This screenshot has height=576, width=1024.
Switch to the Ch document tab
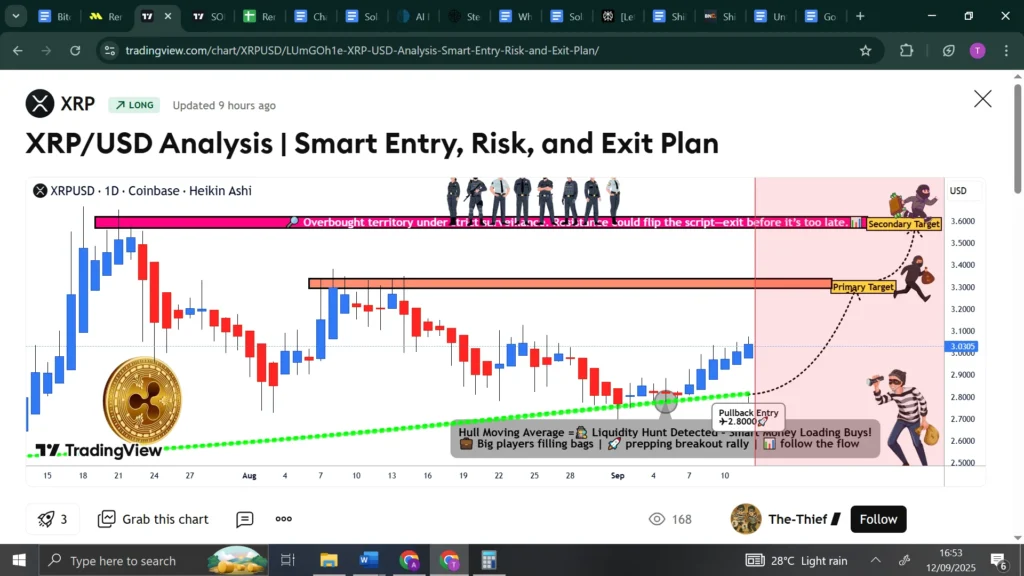coord(310,16)
